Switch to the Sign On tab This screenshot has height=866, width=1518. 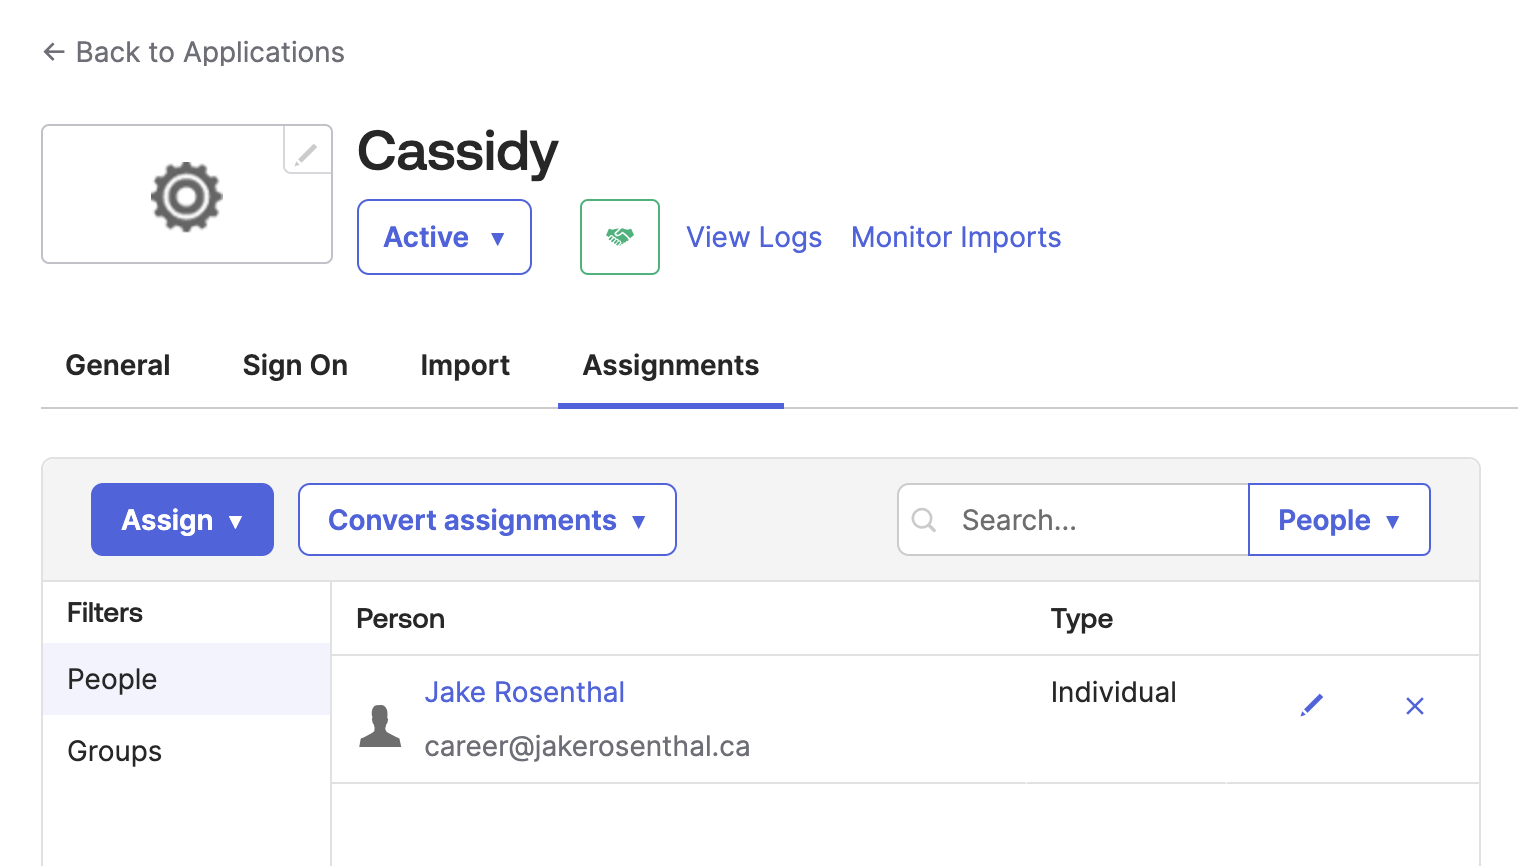click(x=295, y=365)
